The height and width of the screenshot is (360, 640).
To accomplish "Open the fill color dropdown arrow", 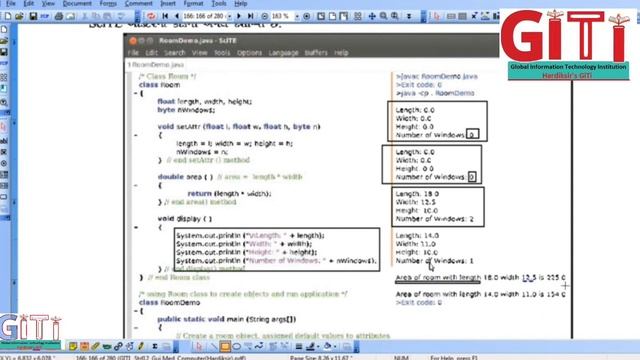I will pyautogui.click(x=335, y=347).
